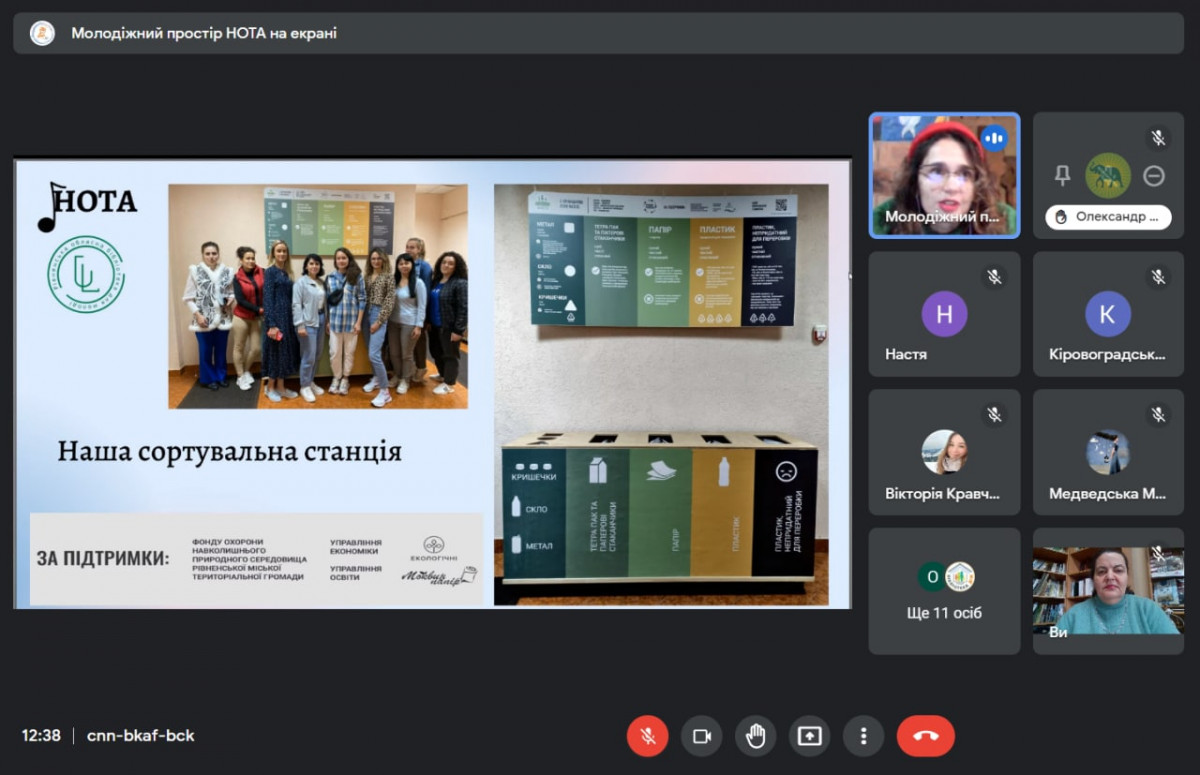Image resolution: width=1200 pixels, height=775 pixels.
Task: Pin Олександр's tile using the pin icon
Action: (1062, 176)
